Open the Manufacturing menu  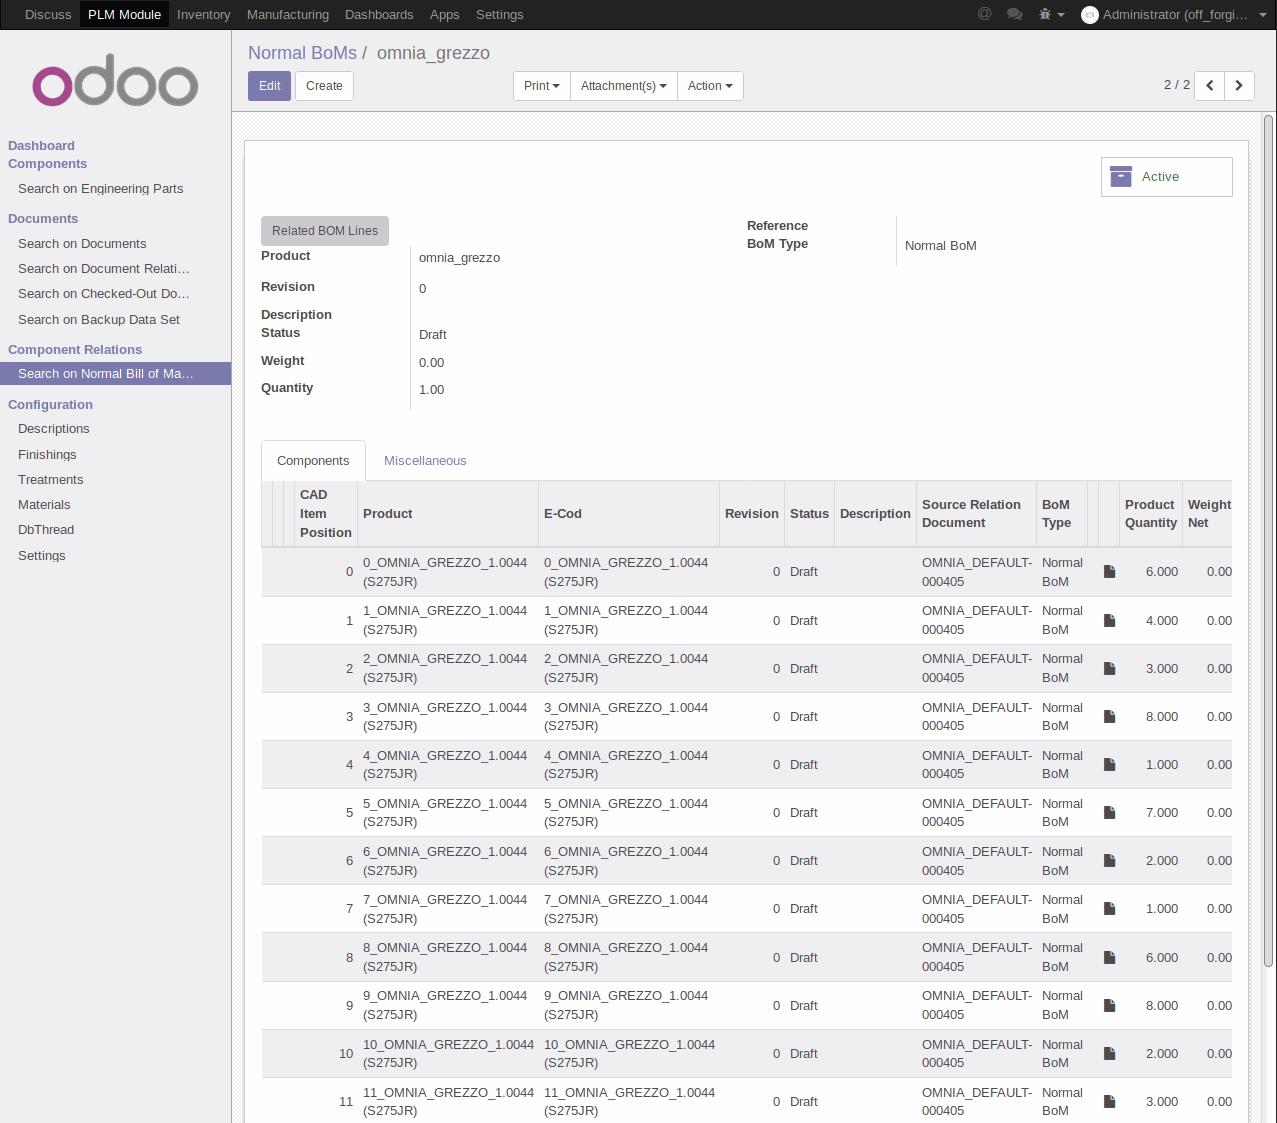287,14
